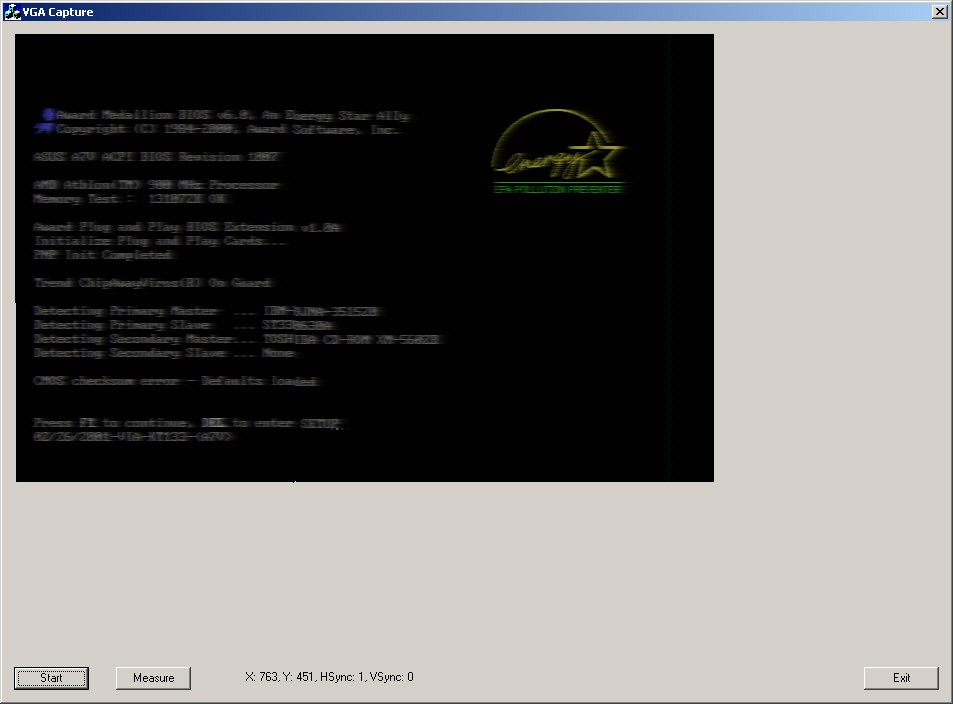Click the 'CMOS checksum error' line
The width and height of the screenshot is (953, 704).
[x=177, y=381]
